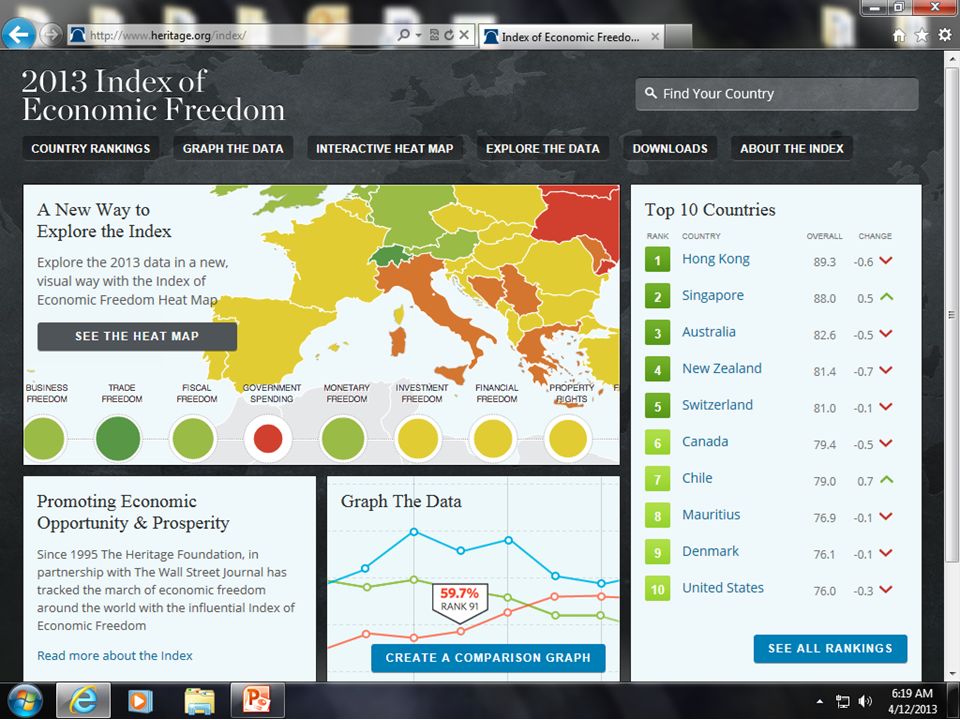Select the Fiscal Freedom green circle
960x720 pixels.
(193, 438)
